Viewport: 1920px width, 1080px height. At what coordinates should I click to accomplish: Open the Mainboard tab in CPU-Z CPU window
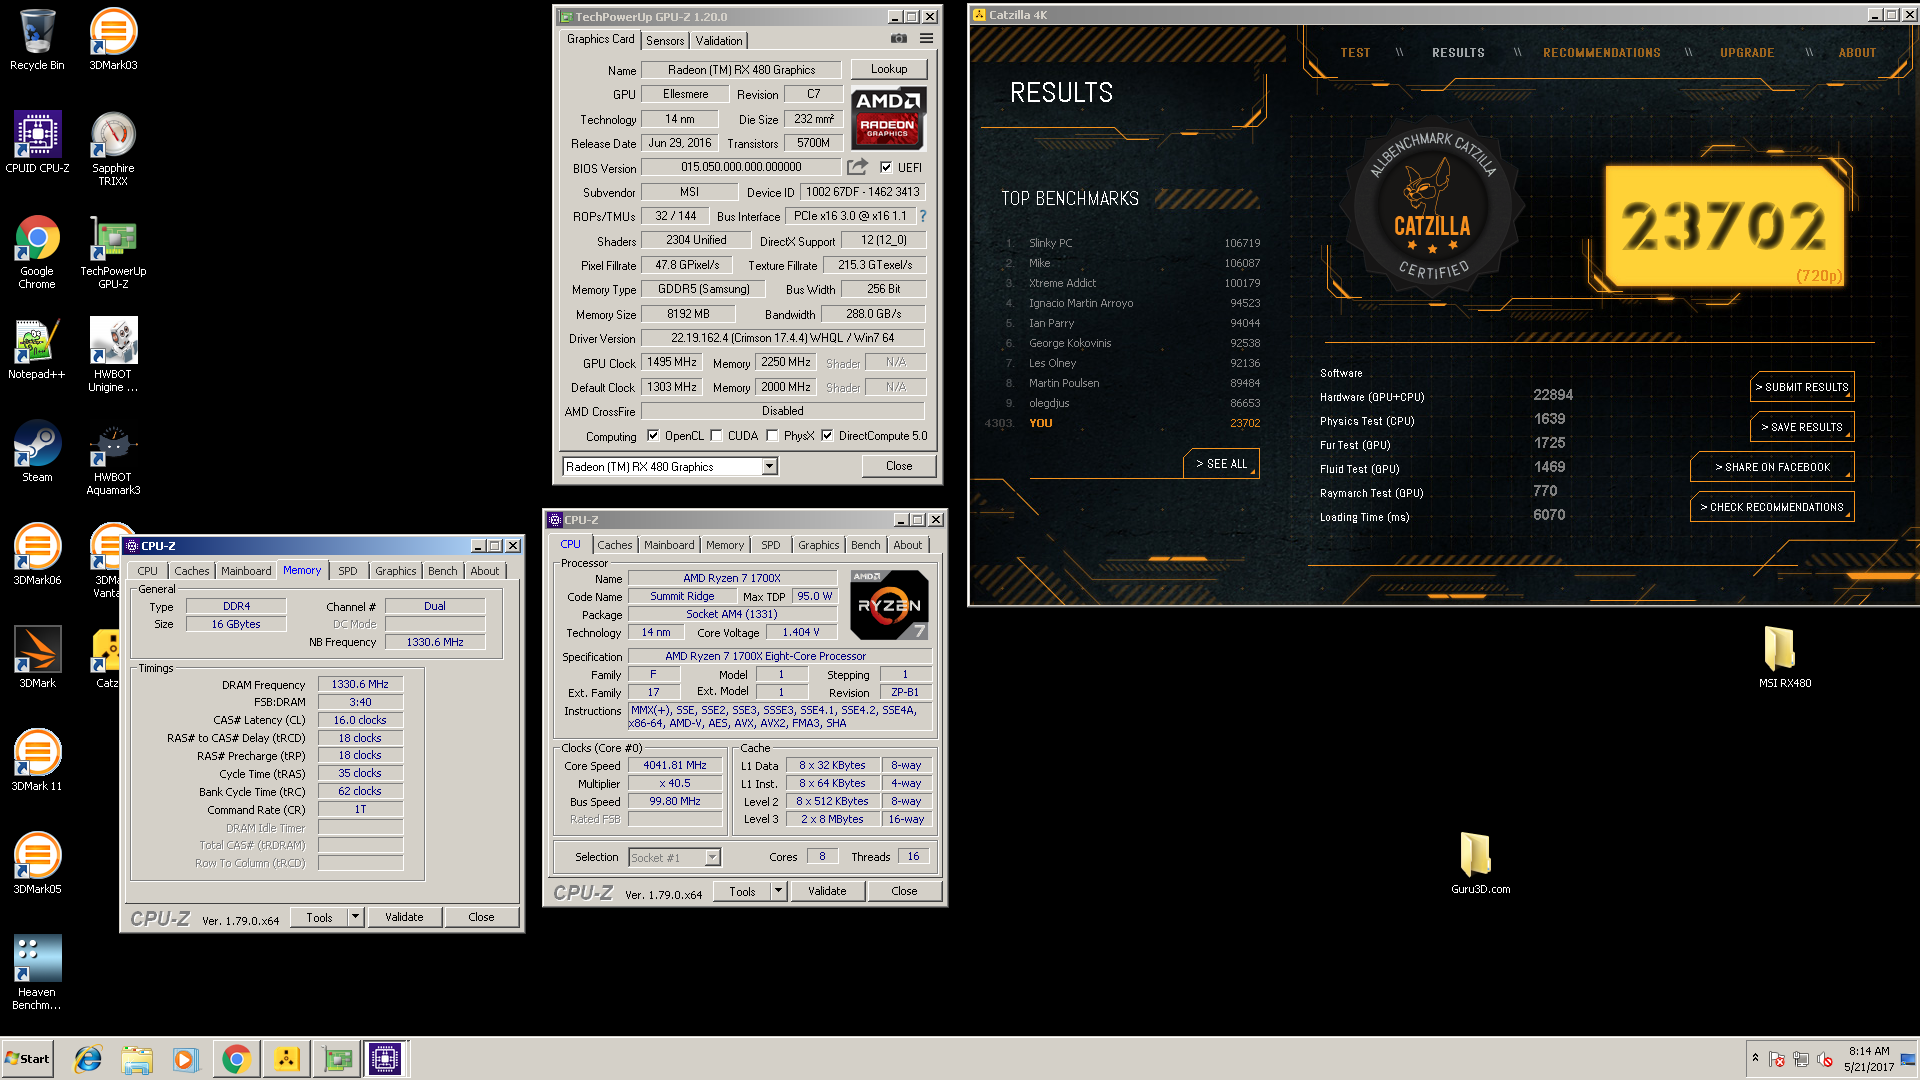point(669,545)
